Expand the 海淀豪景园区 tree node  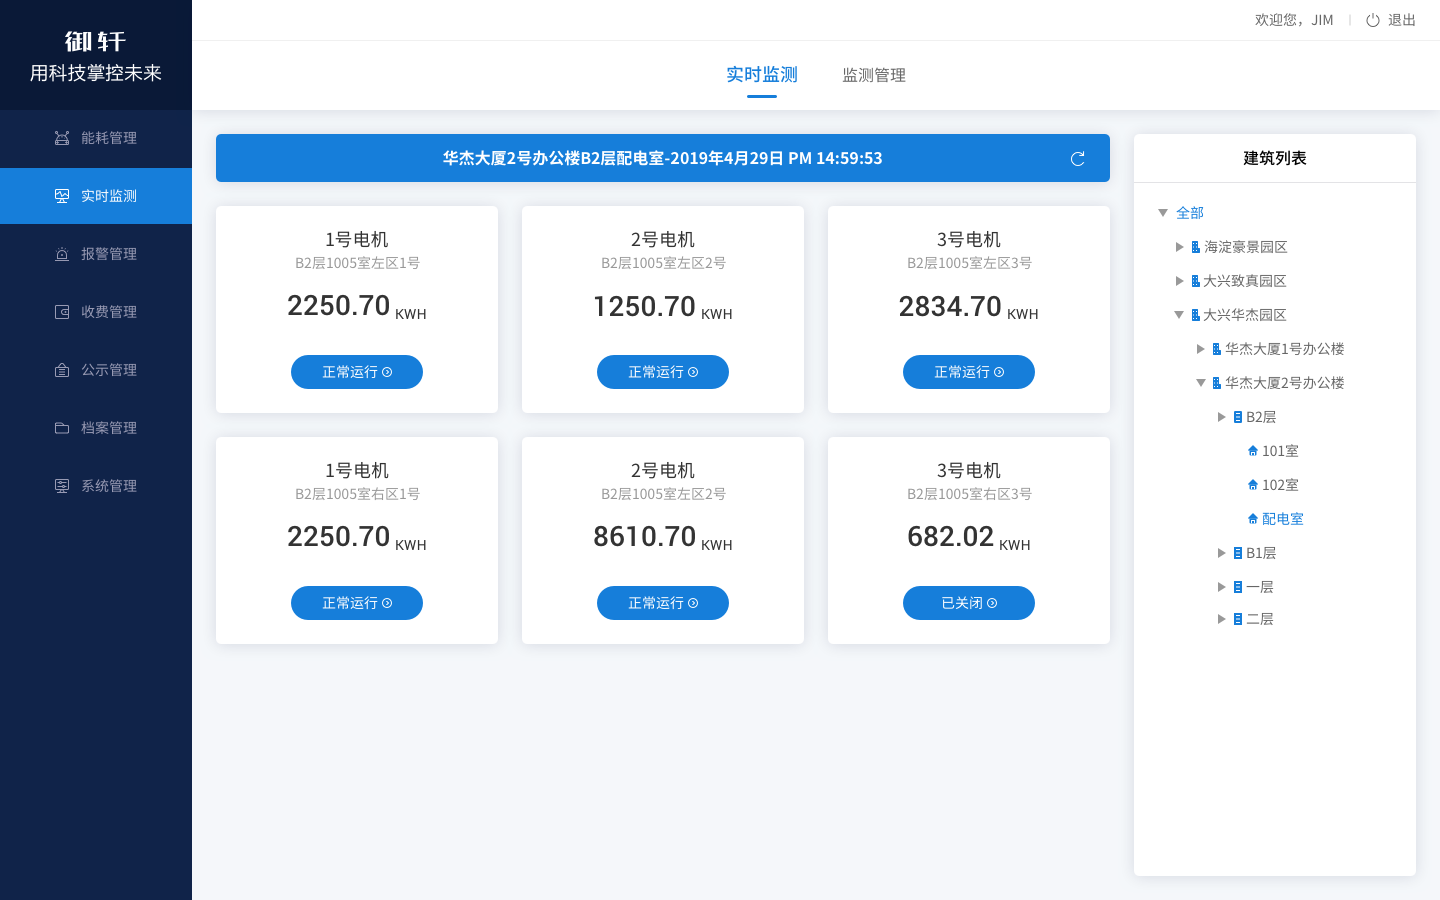coord(1179,247)
